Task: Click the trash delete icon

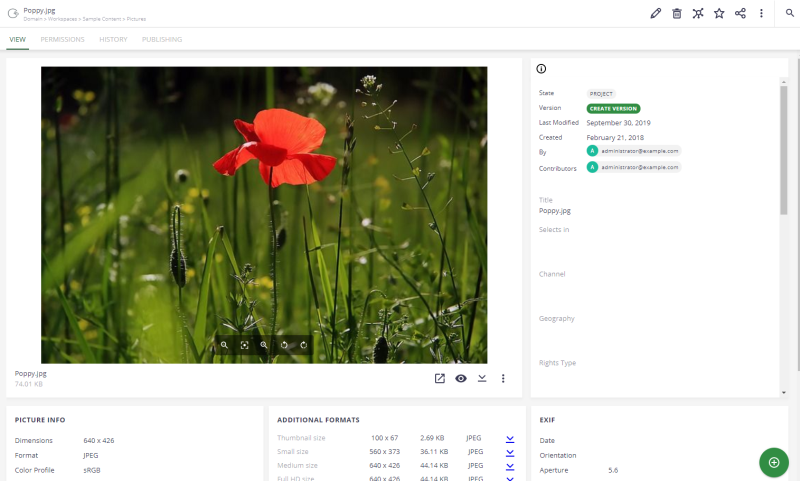Action: (x=677, y=13)
